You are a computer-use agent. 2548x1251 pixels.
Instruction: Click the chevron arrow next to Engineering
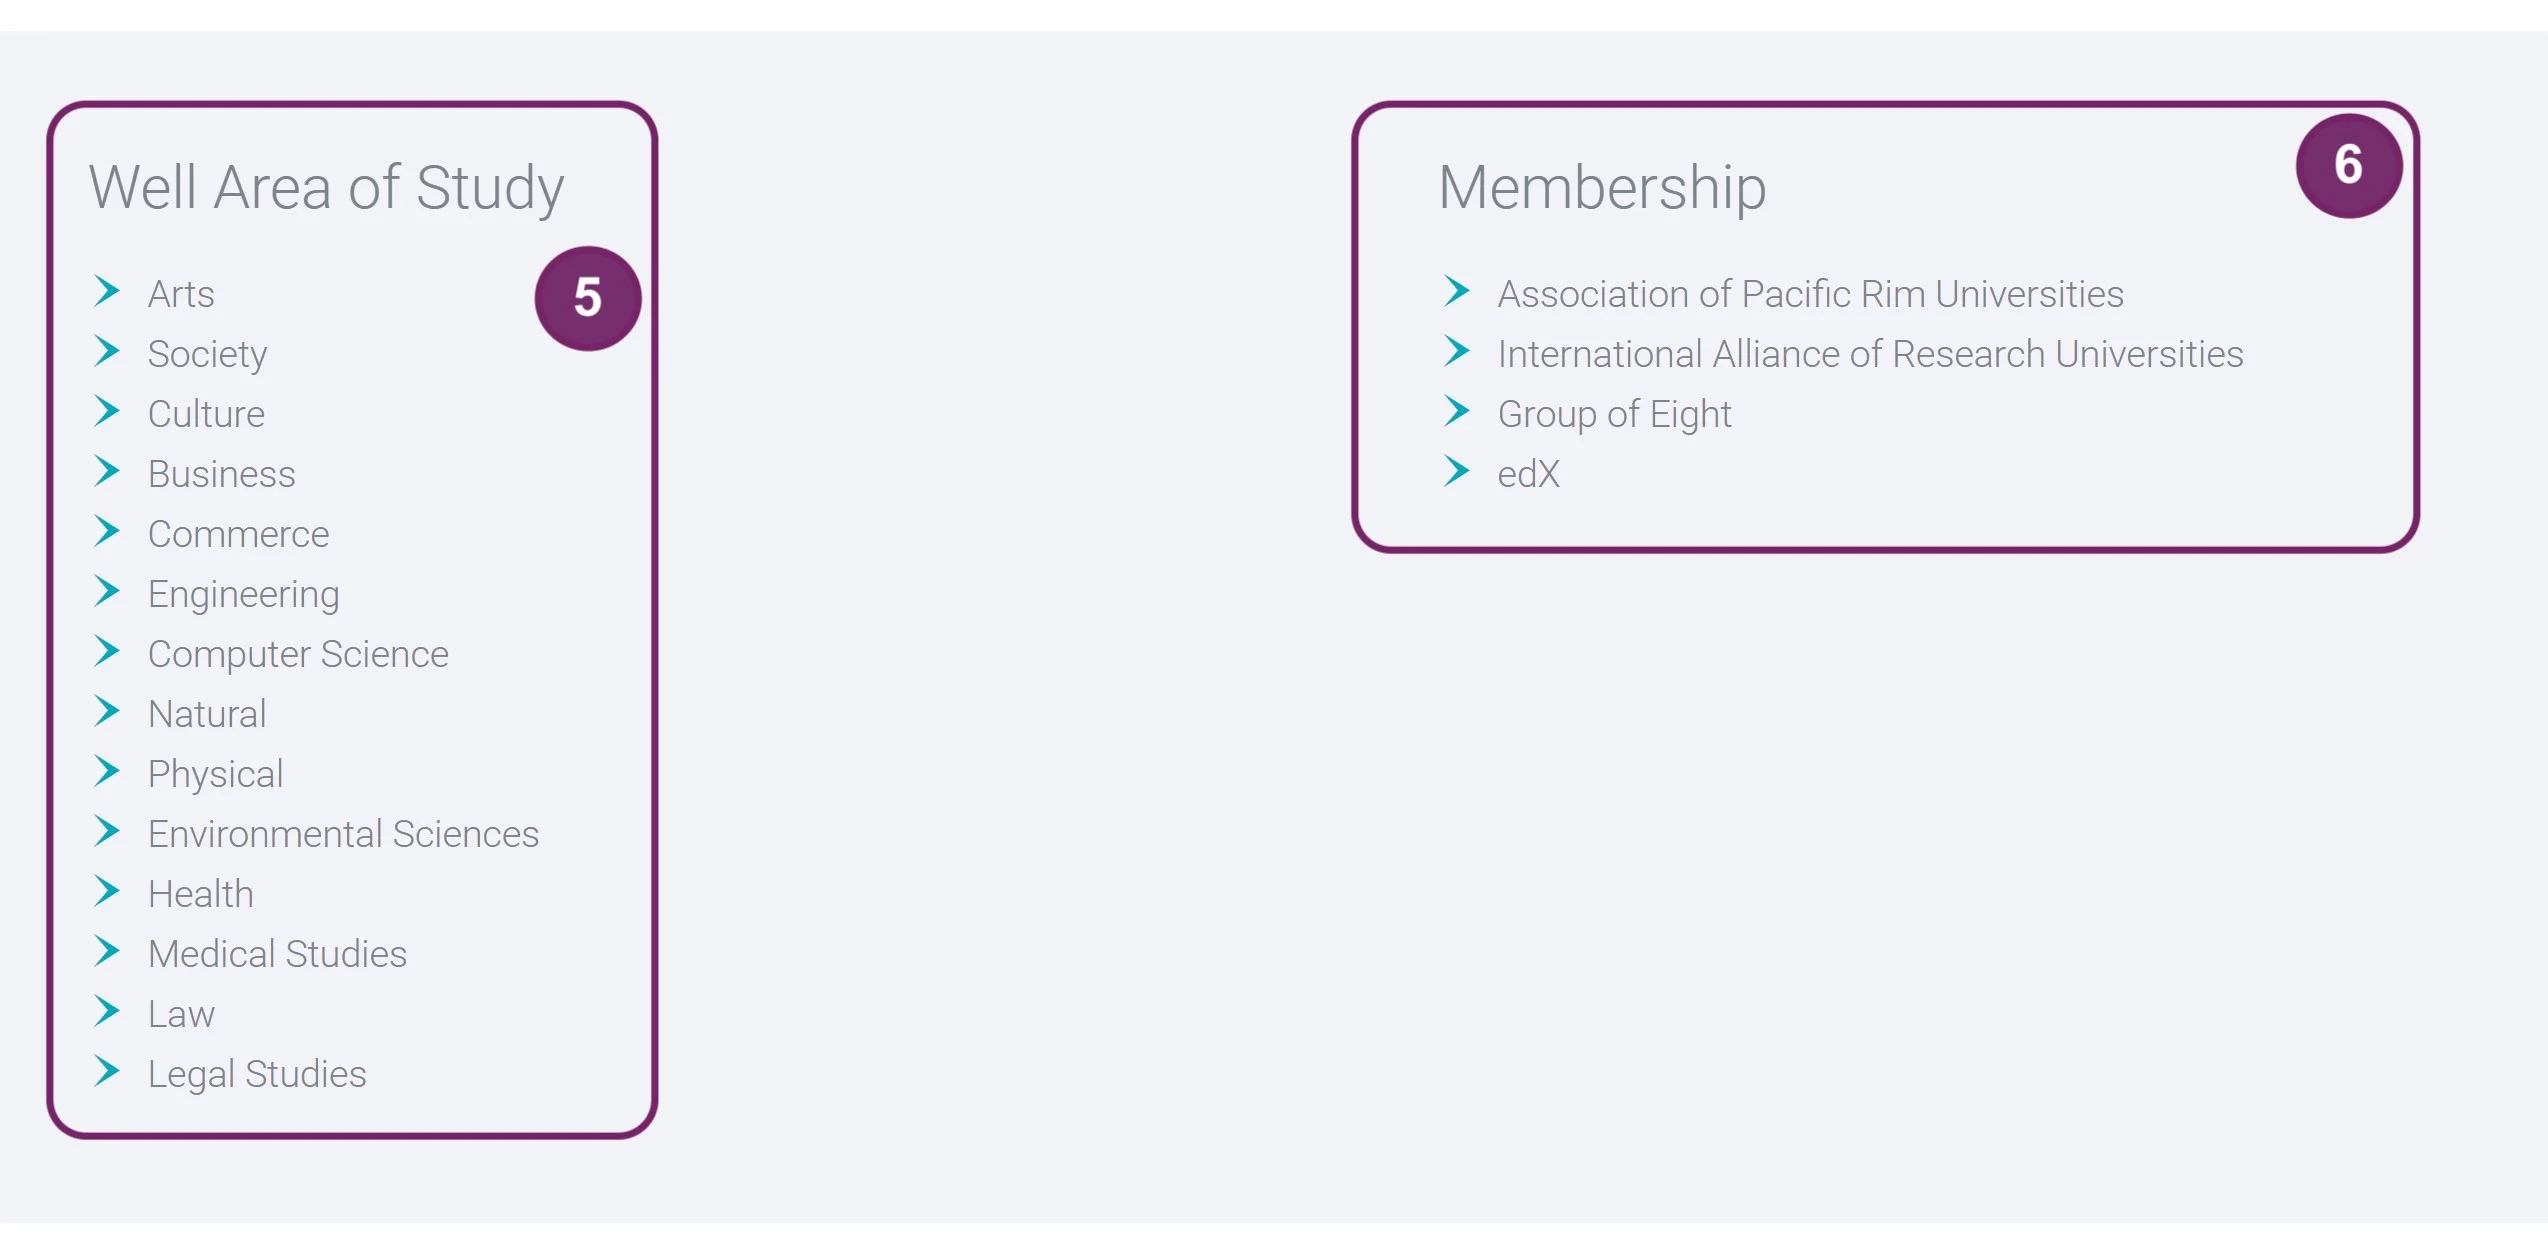click(x=107, y=591)
